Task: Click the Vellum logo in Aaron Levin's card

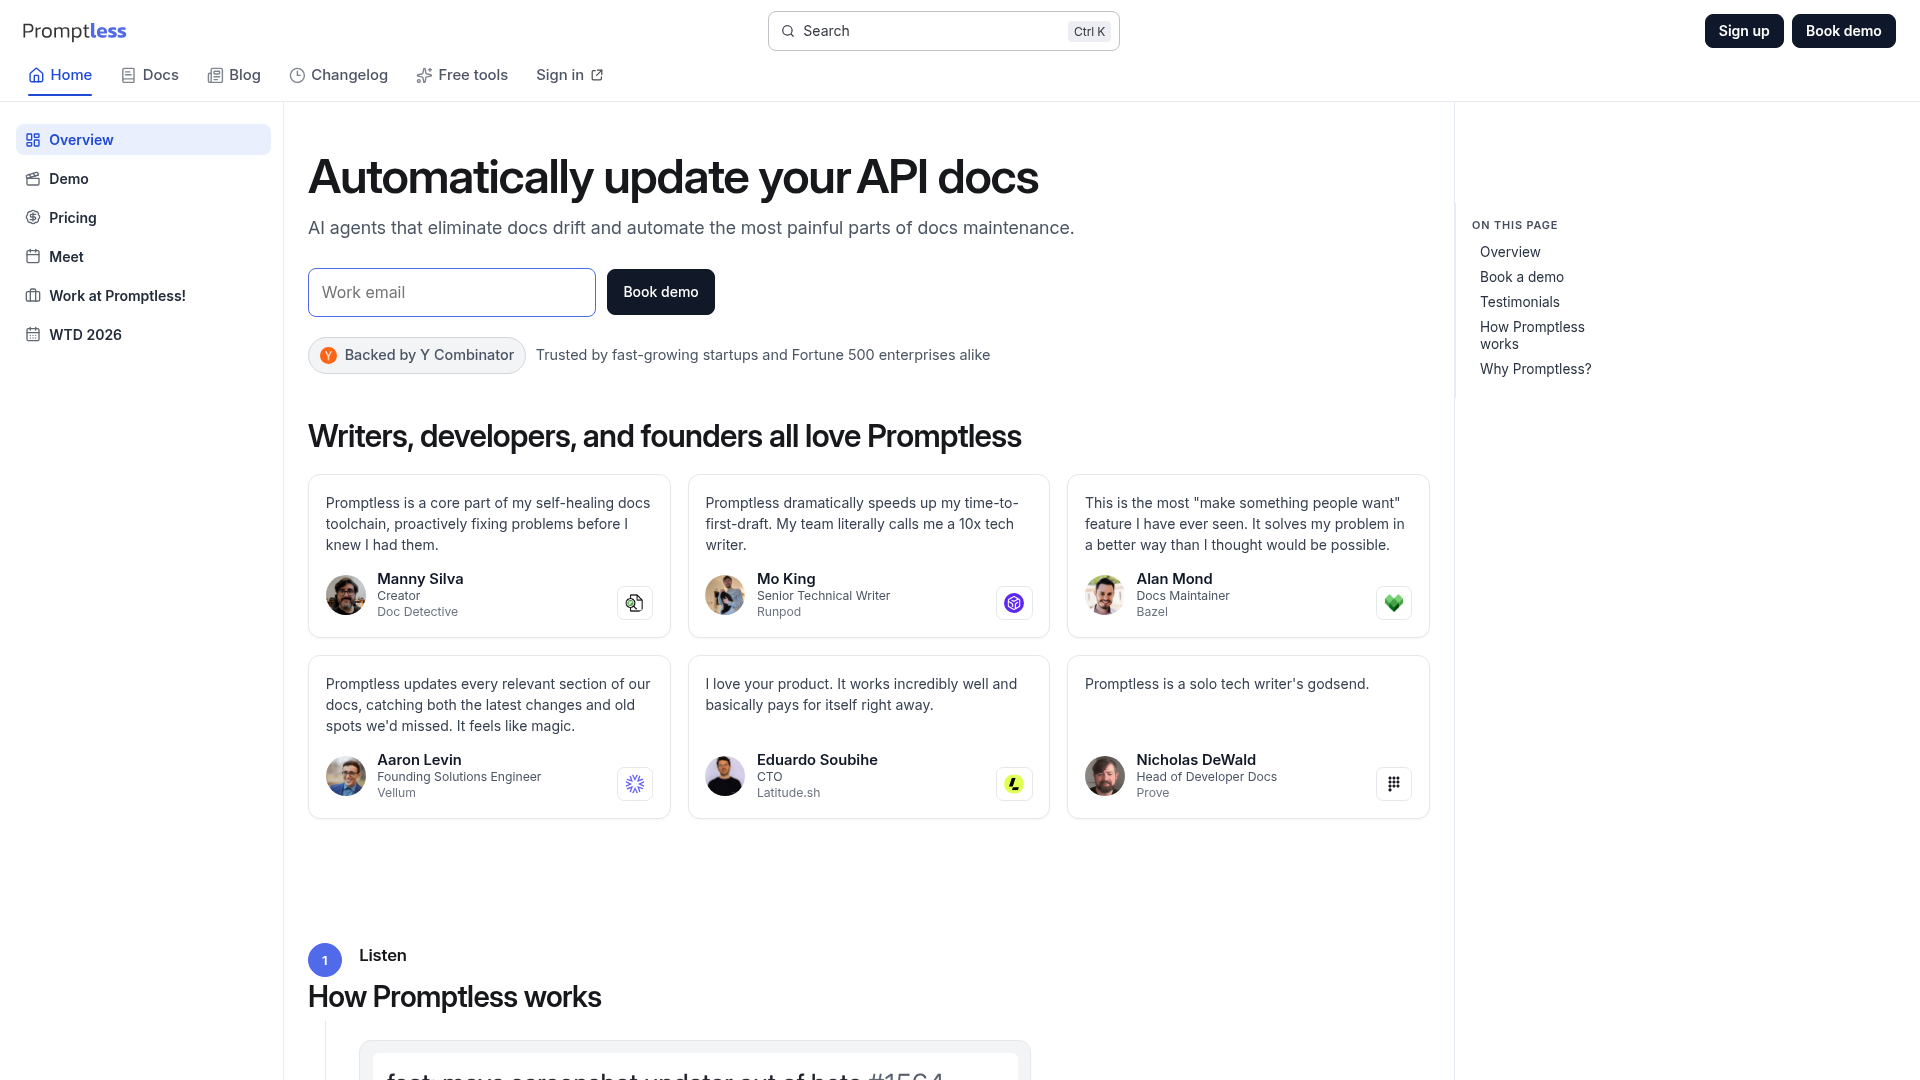Action: [x=634, y=784]
